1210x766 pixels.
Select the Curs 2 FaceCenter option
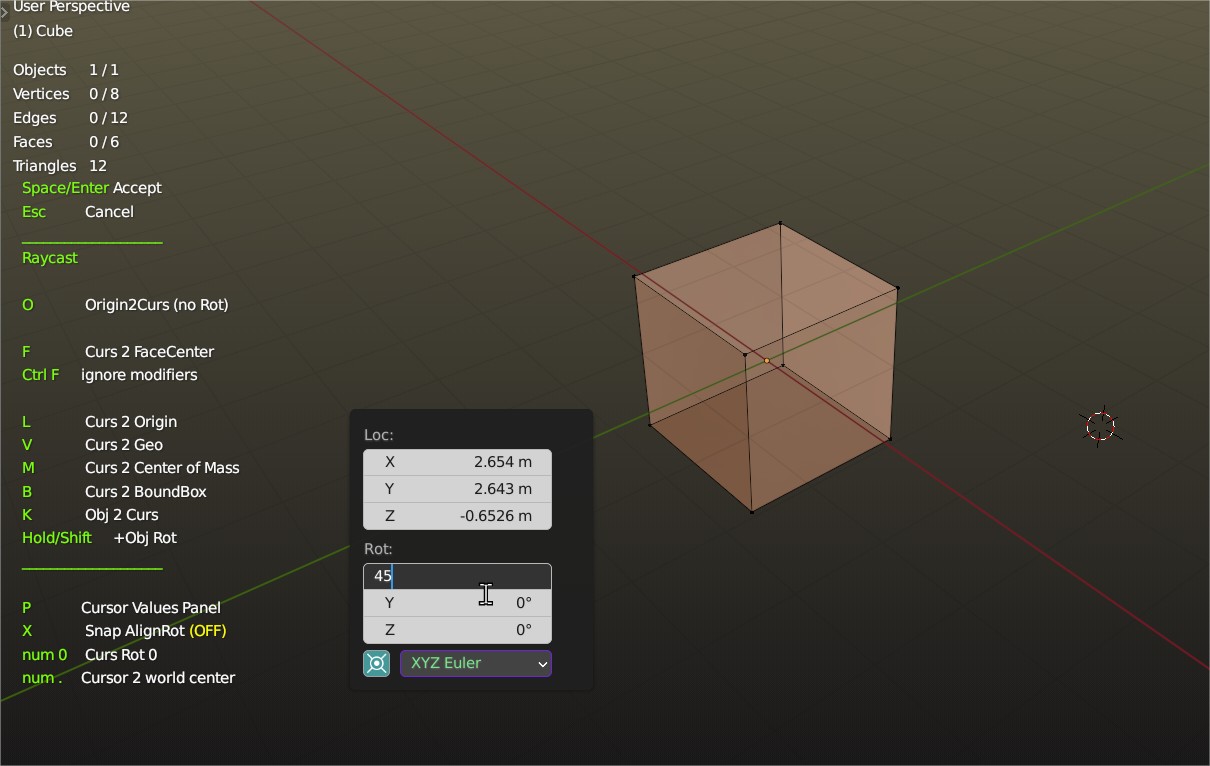coord(152,351)
